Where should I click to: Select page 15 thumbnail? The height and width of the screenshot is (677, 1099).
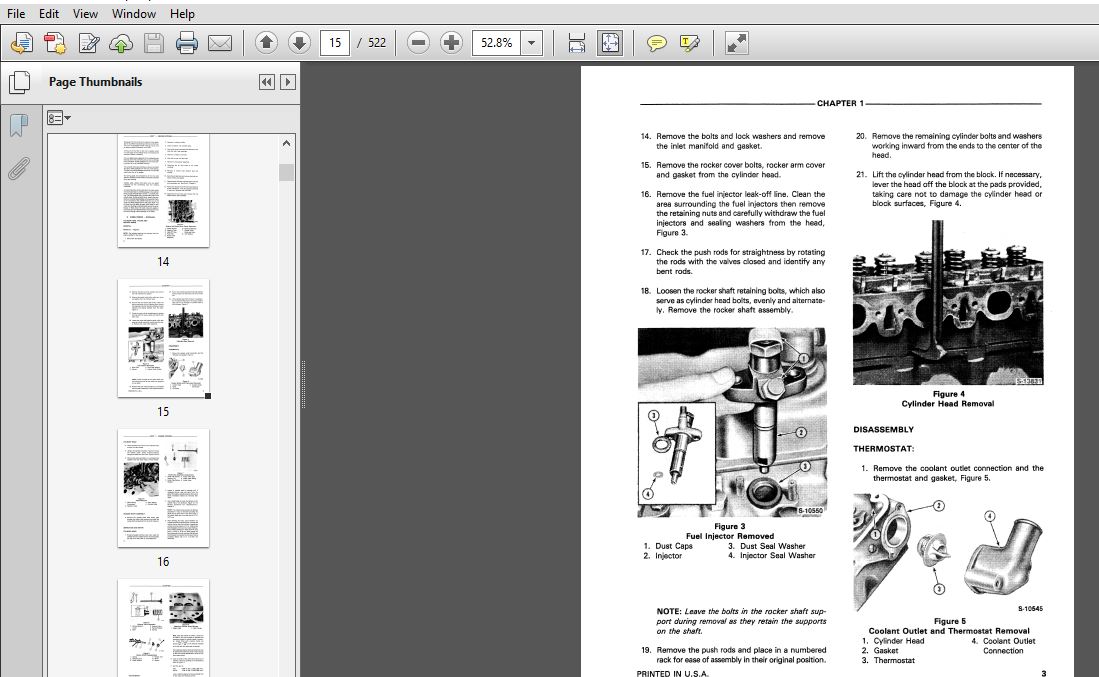point(163,338)
